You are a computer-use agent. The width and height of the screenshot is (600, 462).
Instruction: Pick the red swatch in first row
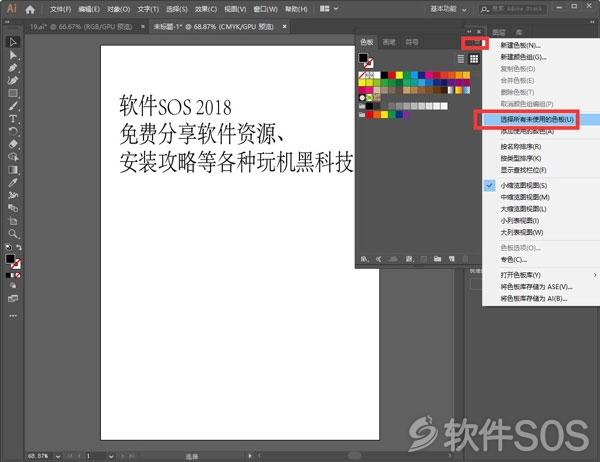[392, 75]
